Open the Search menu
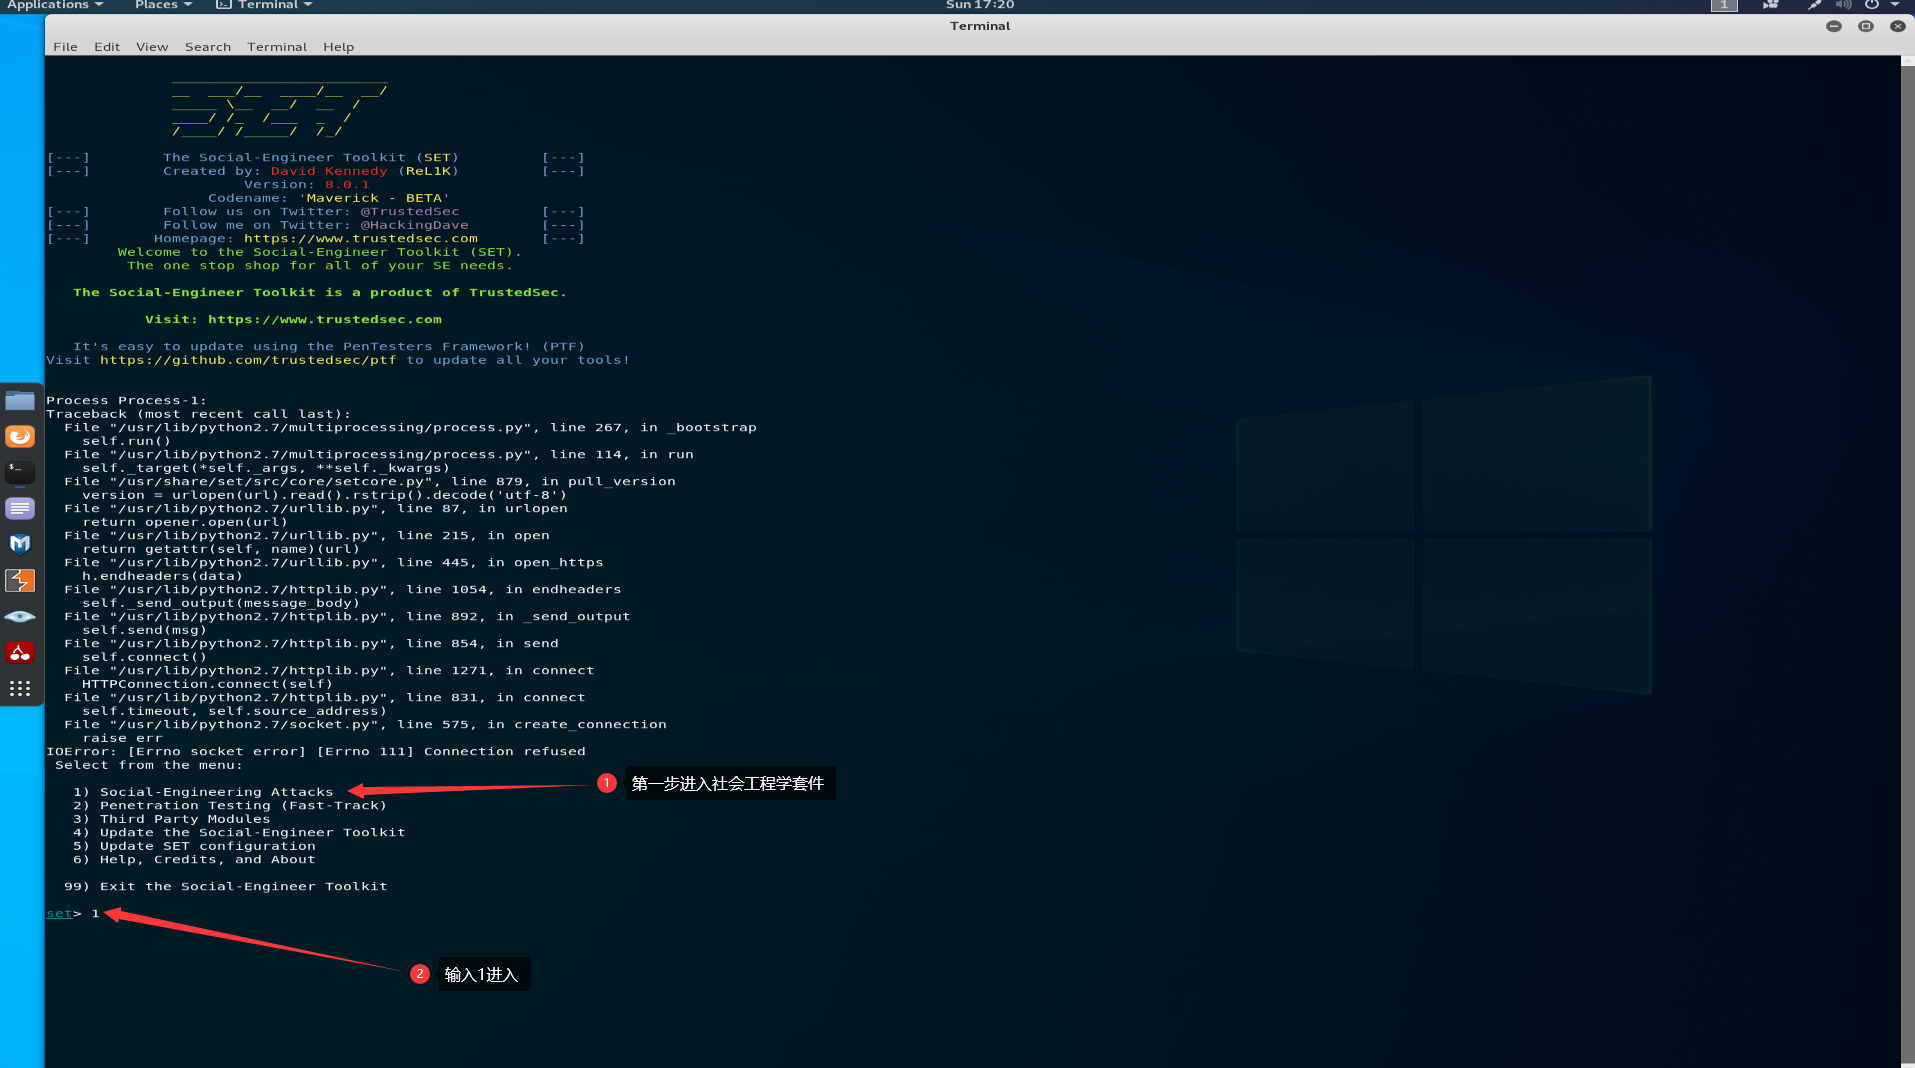The width and height of the screenshot is (1915, 1068). [x=208, y=47]
